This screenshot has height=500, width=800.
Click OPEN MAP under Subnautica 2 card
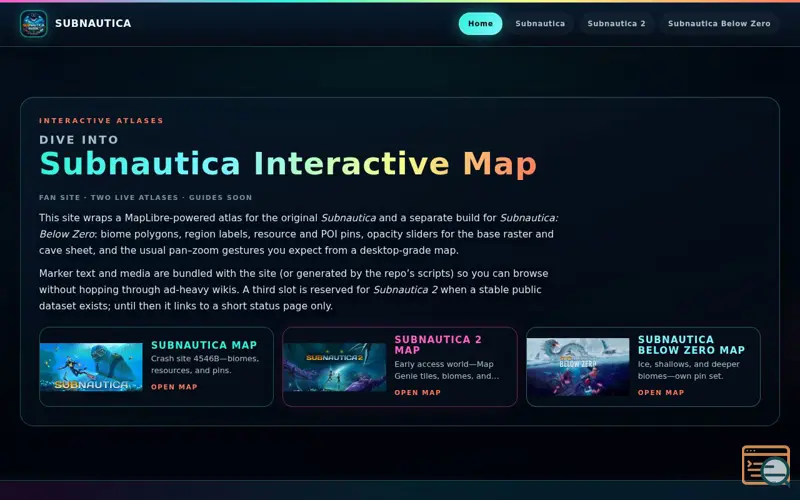(417, 393)
